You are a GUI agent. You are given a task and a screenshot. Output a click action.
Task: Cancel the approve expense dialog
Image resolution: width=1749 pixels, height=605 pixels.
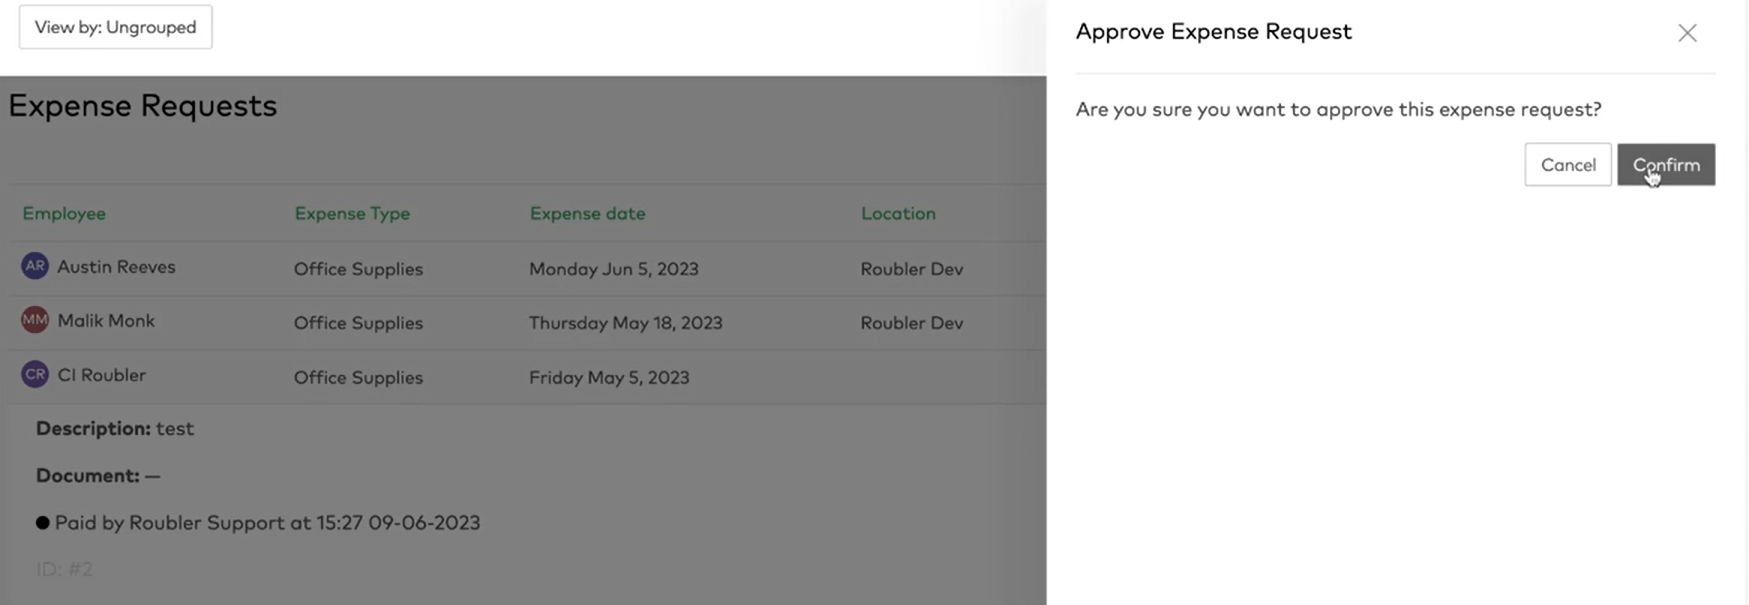pos(1567,165)
